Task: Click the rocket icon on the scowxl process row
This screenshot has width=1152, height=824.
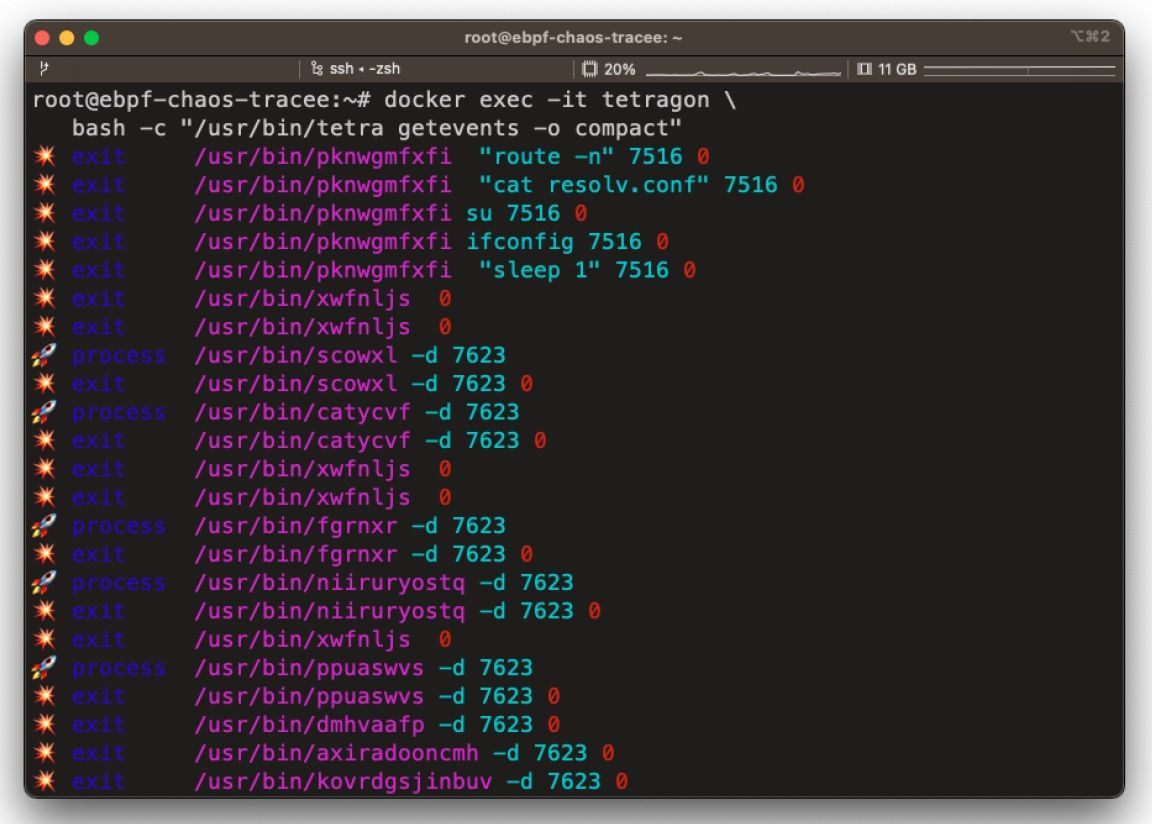Action: (x=44, y=355)
